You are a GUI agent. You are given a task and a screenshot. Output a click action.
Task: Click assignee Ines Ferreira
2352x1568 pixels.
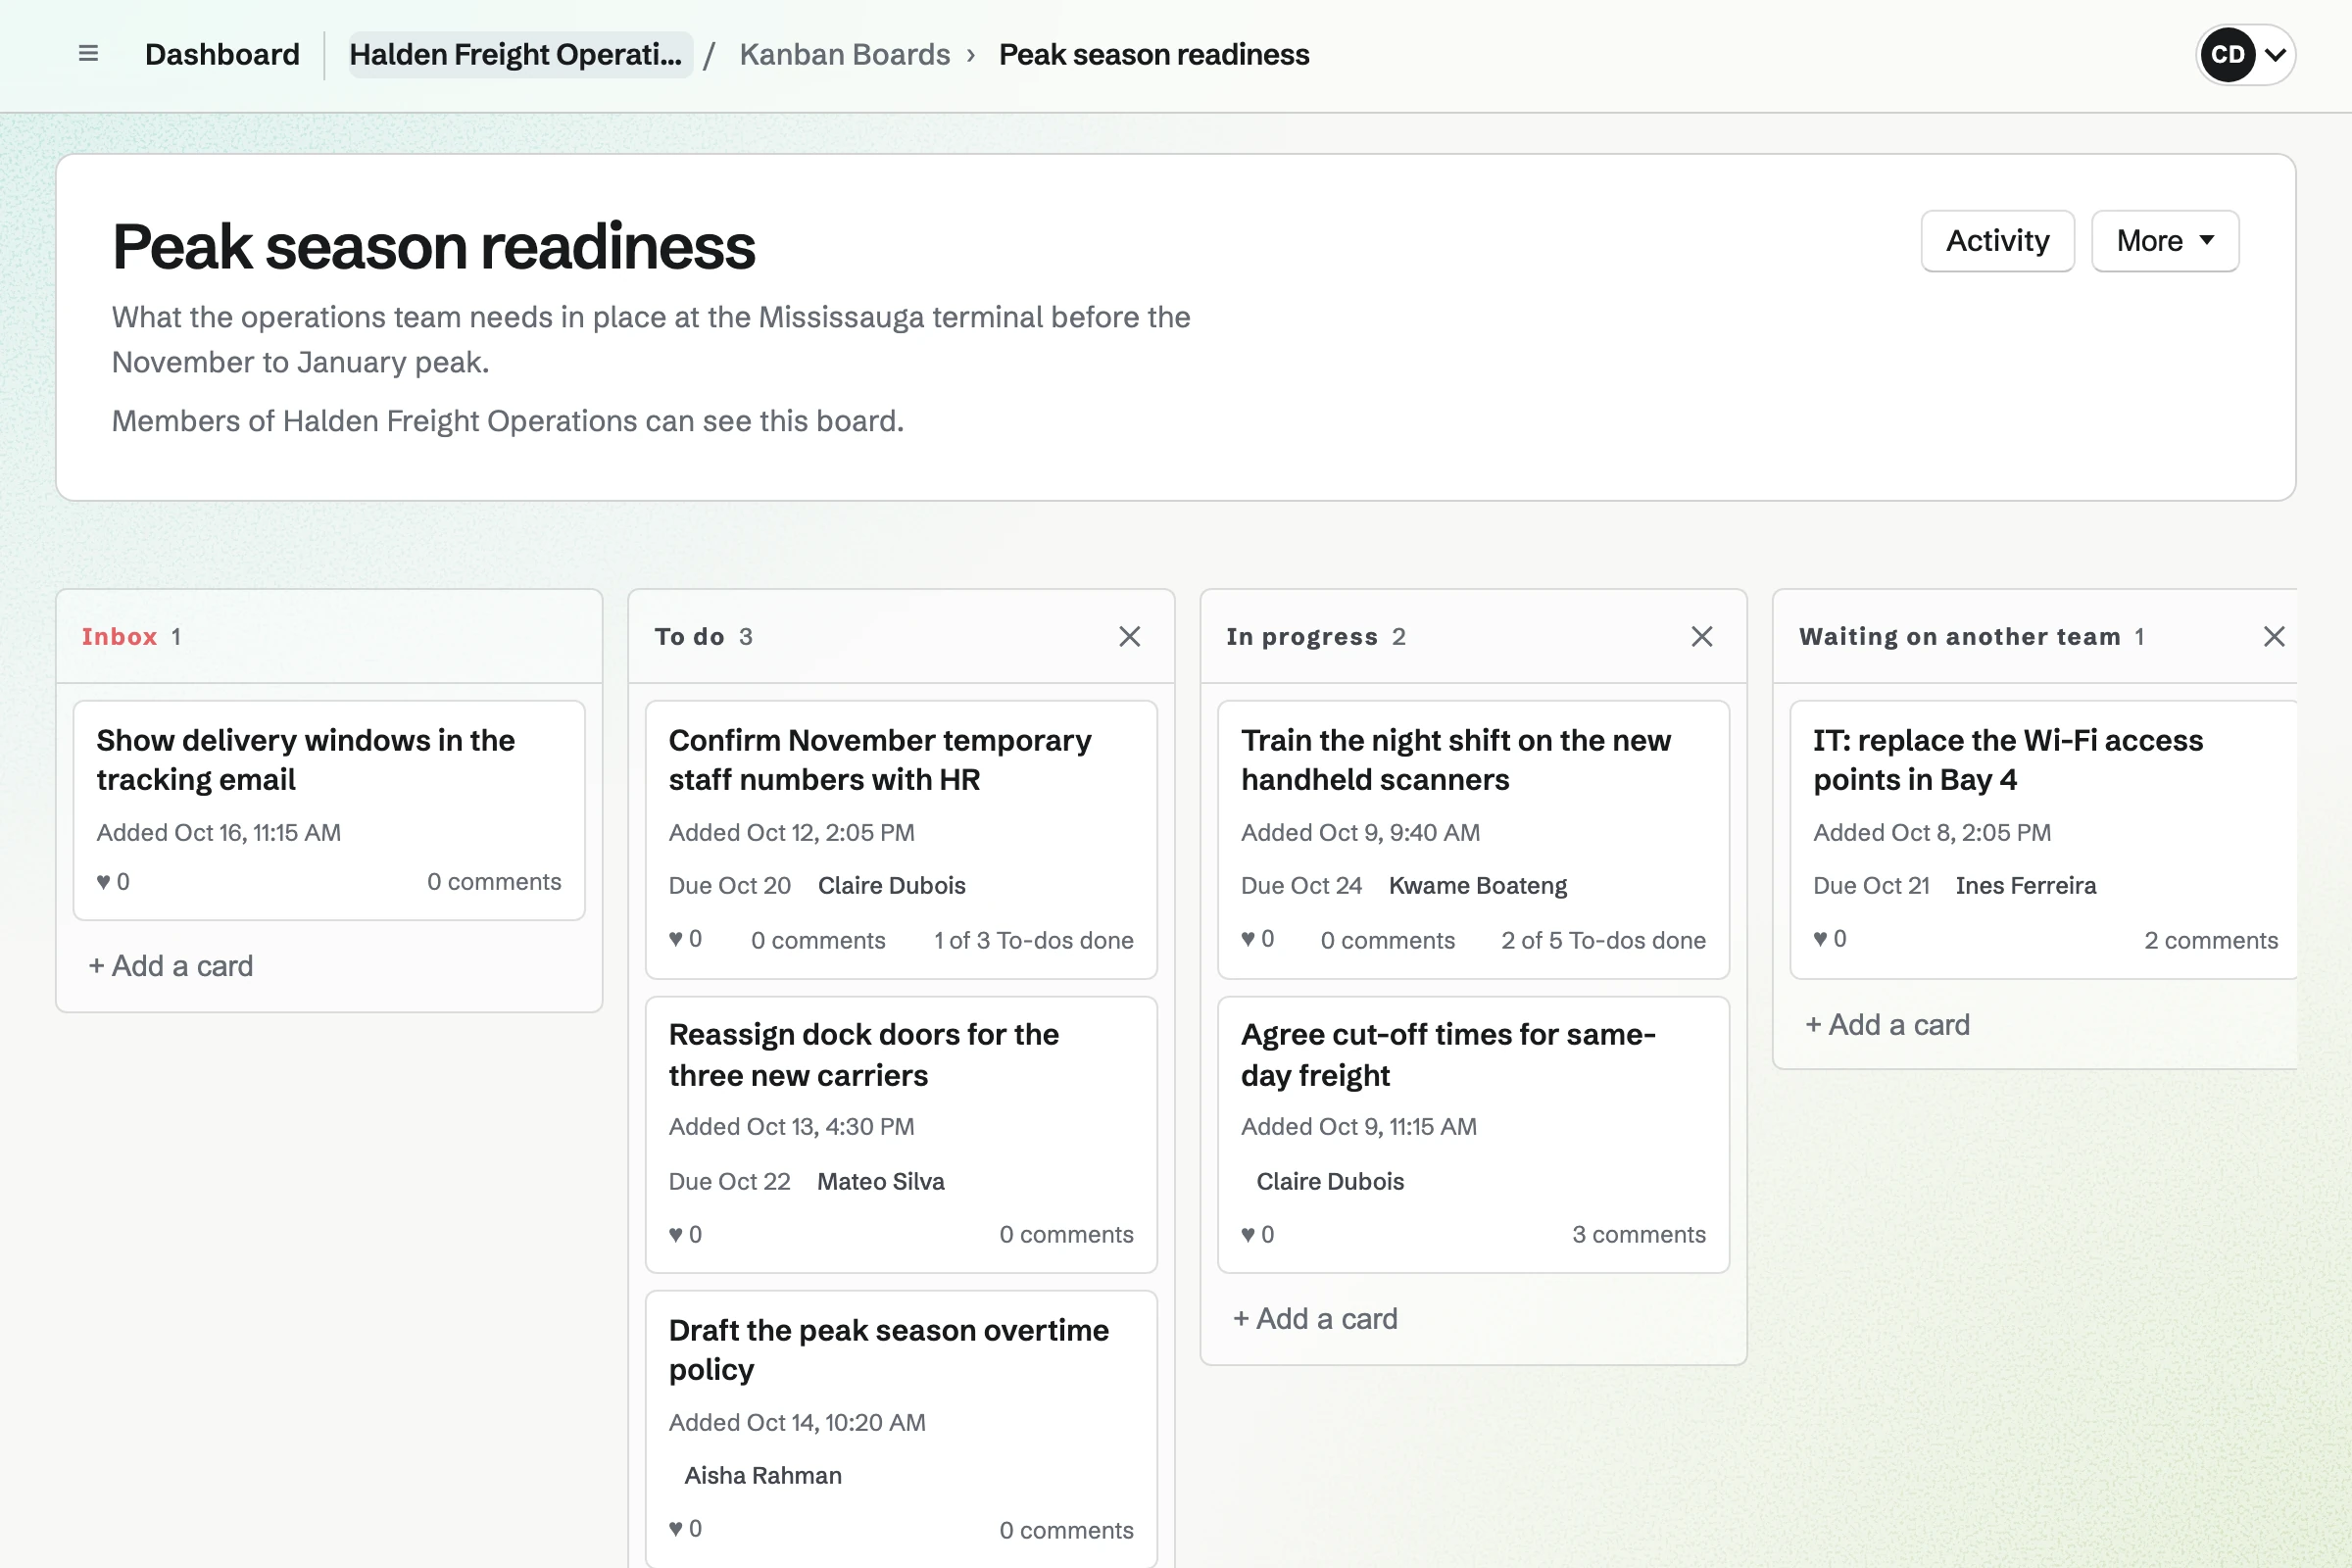[2025, 886]
